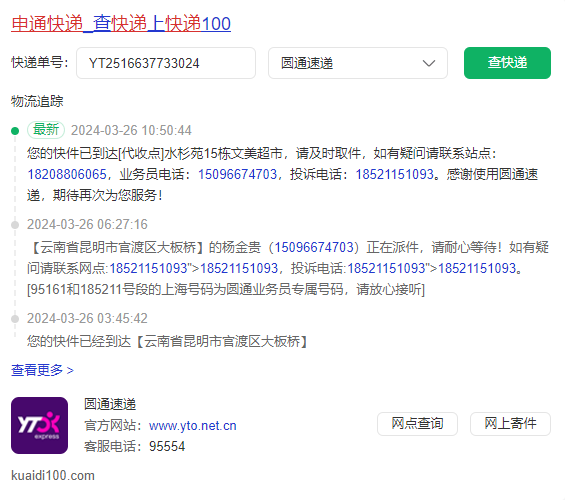The image size is (565, 500).
Task: Click courier phone 15096674703 in latest update
Action: [237, 174]
